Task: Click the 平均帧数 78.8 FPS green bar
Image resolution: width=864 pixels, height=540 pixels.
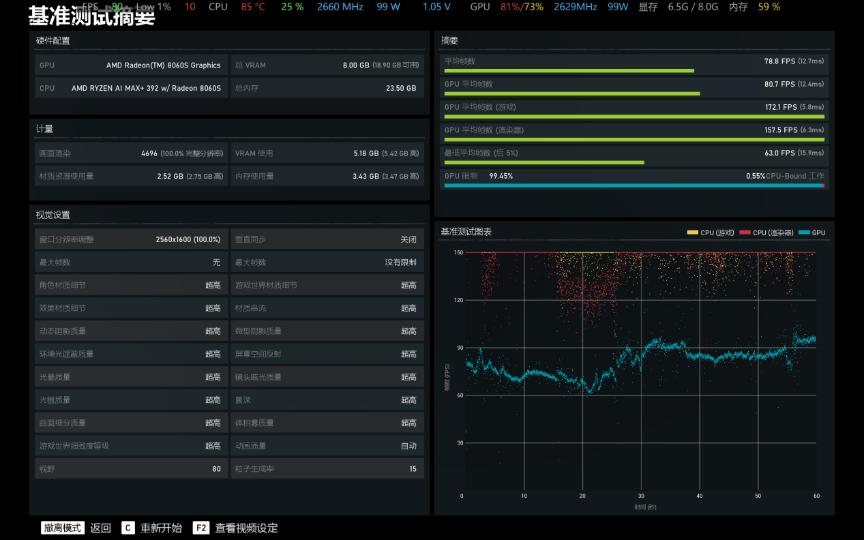Action: tap(569, 71)
